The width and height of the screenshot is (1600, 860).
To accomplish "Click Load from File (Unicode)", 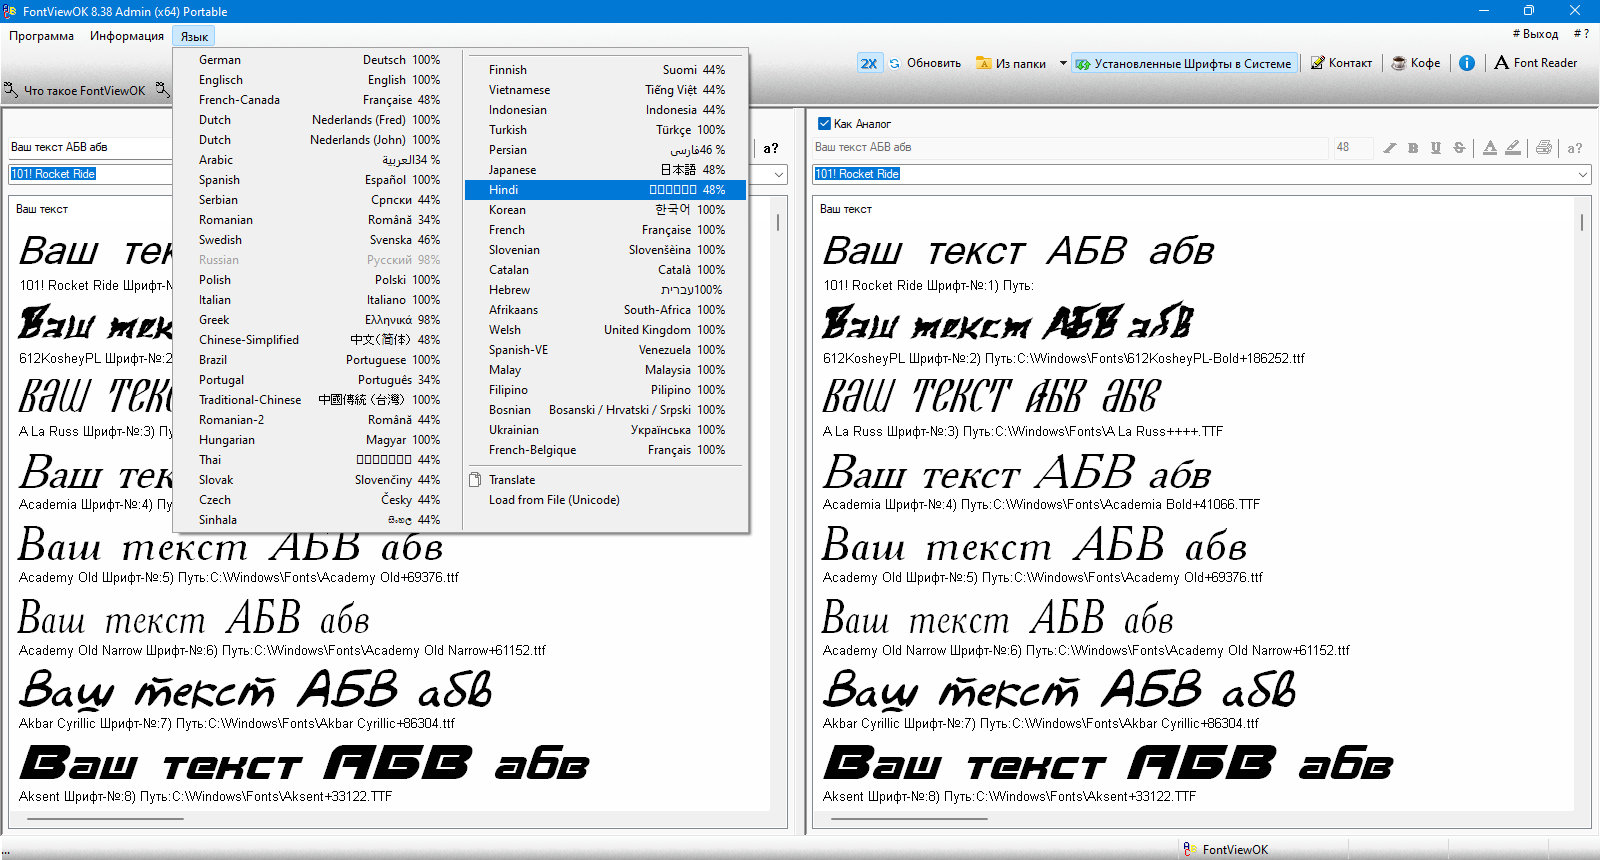I will 553,500.
